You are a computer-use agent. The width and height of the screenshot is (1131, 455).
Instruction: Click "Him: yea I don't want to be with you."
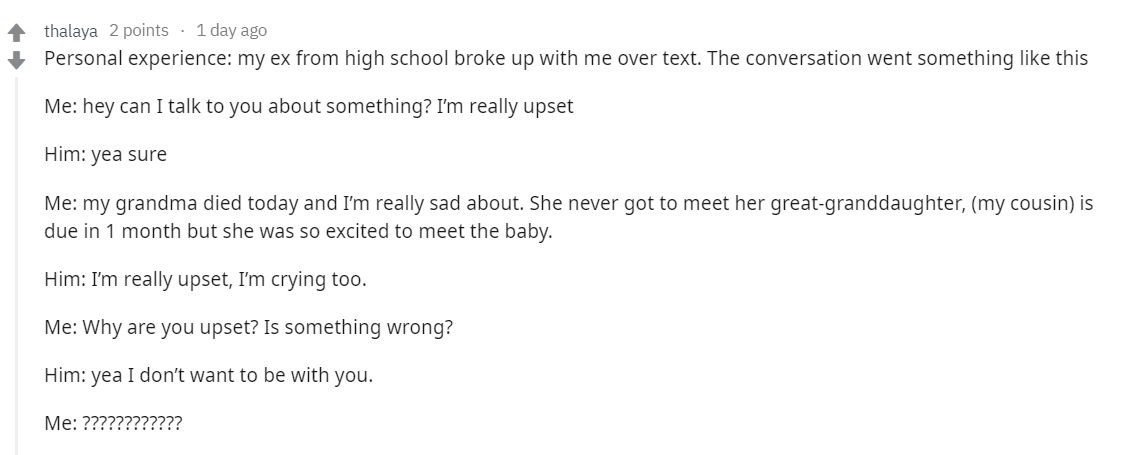tap(208, 376)
